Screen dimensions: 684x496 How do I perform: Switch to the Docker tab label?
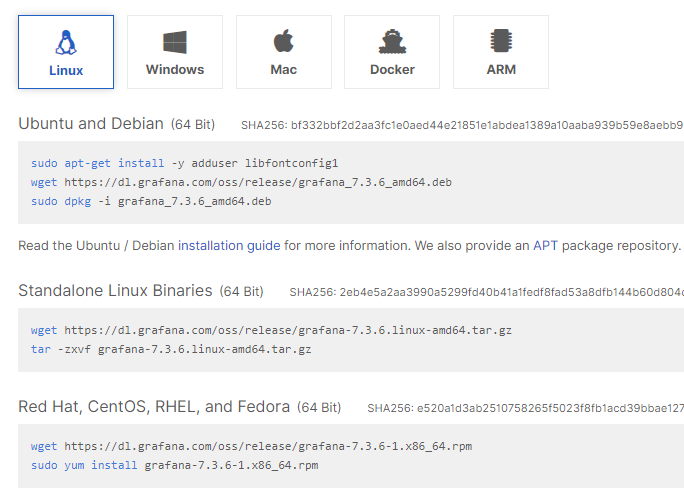(392, 69)
